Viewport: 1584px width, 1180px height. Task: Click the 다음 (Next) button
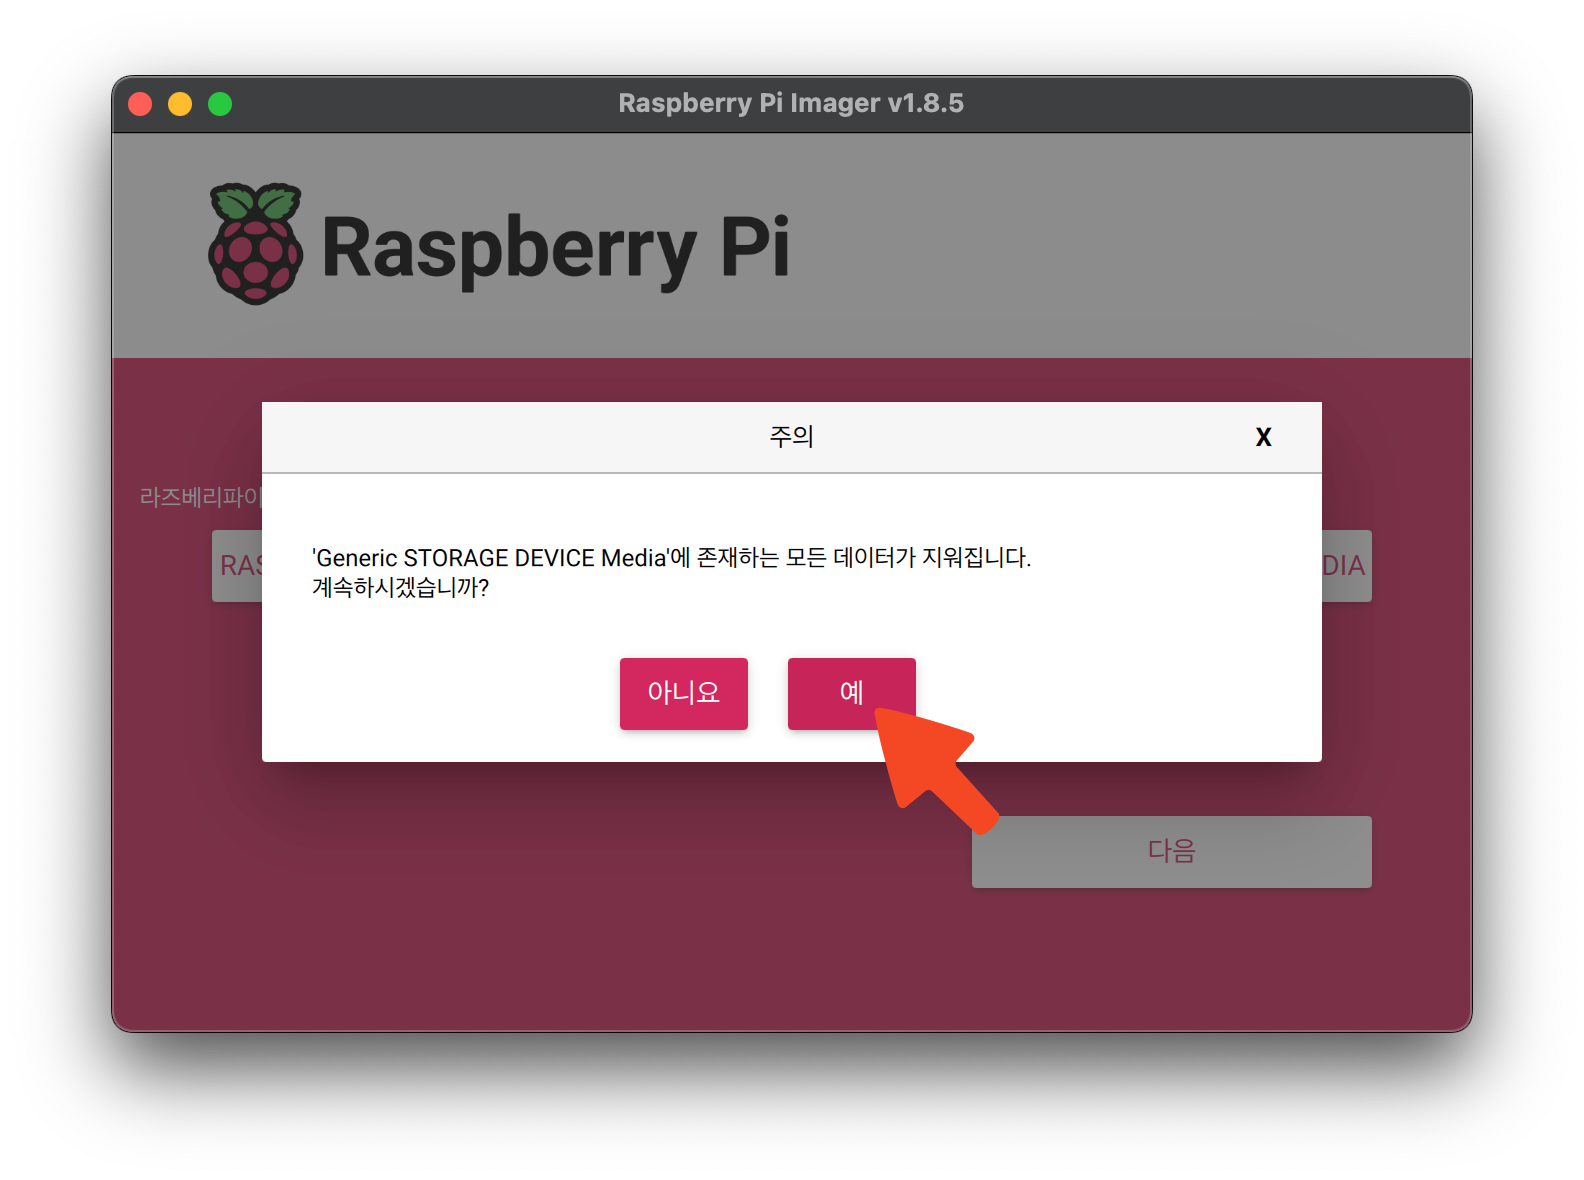point(1171,851)
